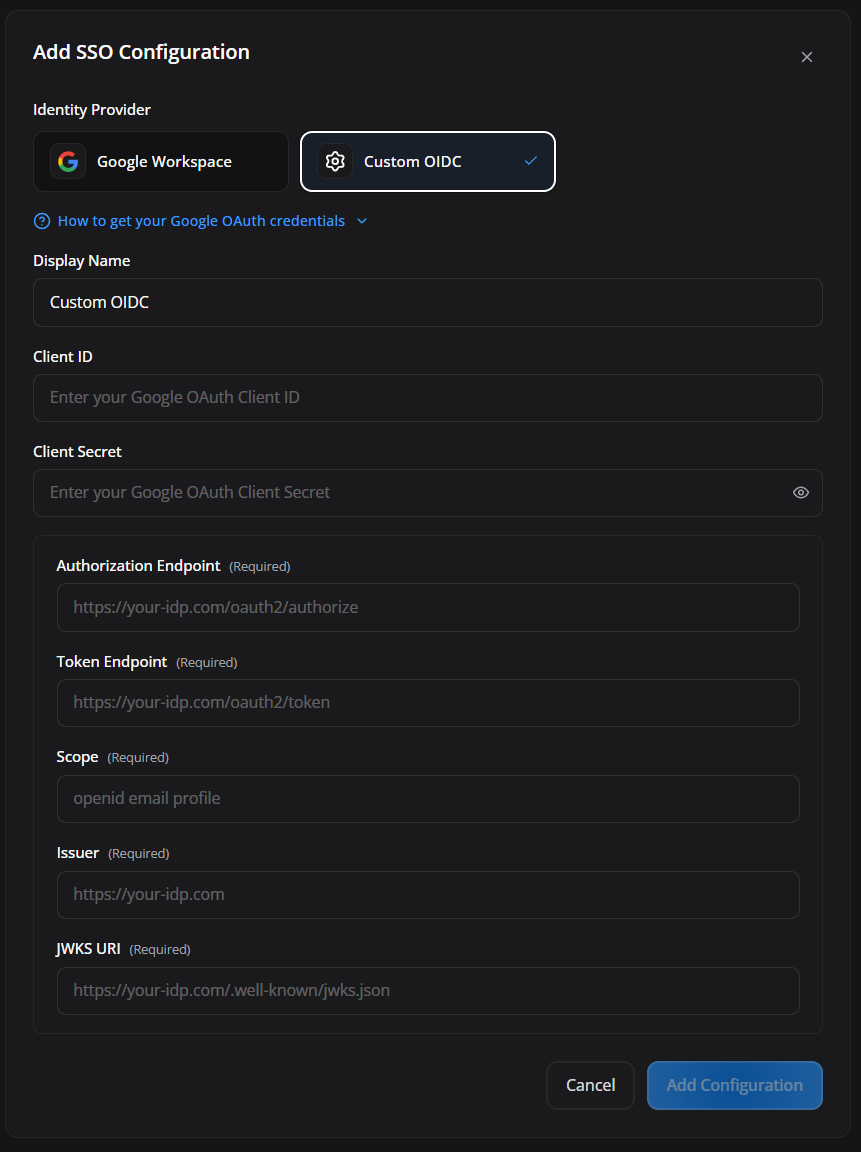Open the 'How to get your Google OAuth credentials' link
Screen dimensions: 861x1152
tap(201, 221)
